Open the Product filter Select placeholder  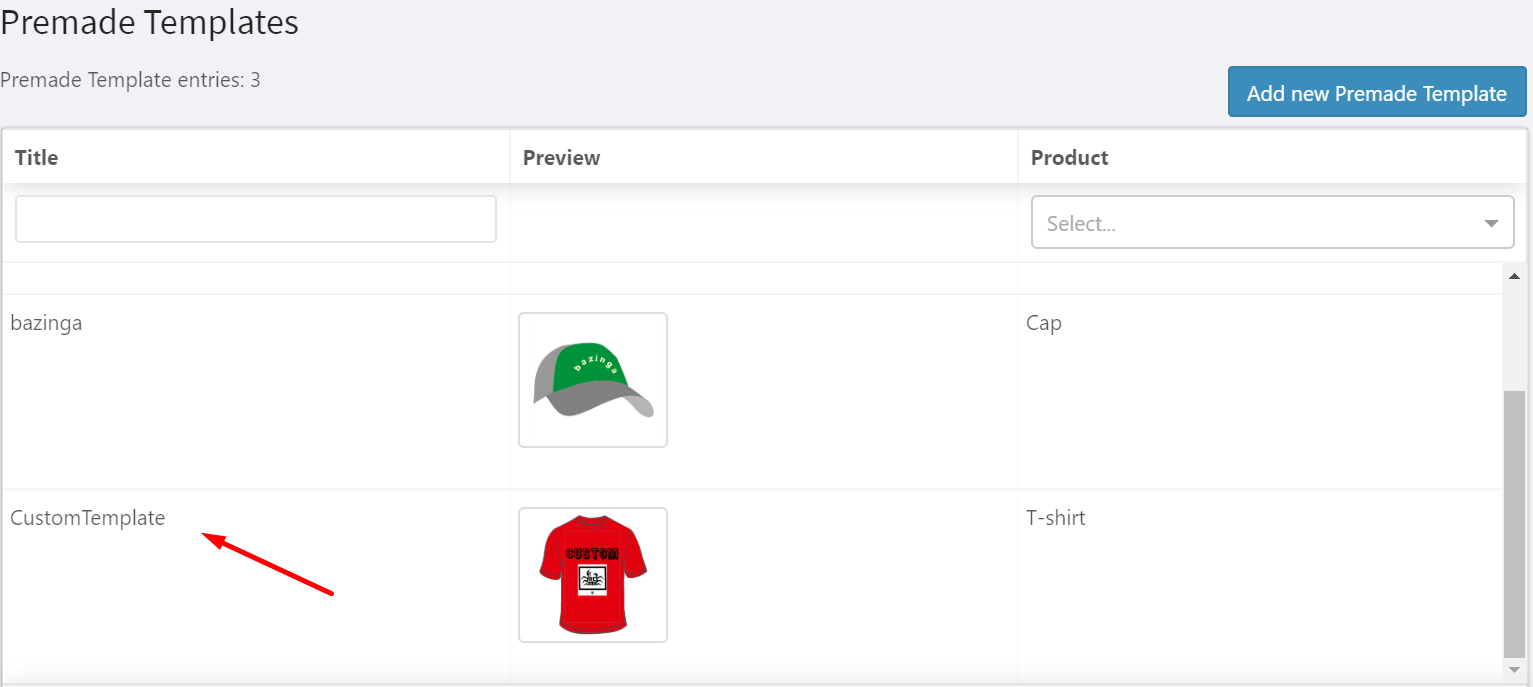coord(1250,223)
